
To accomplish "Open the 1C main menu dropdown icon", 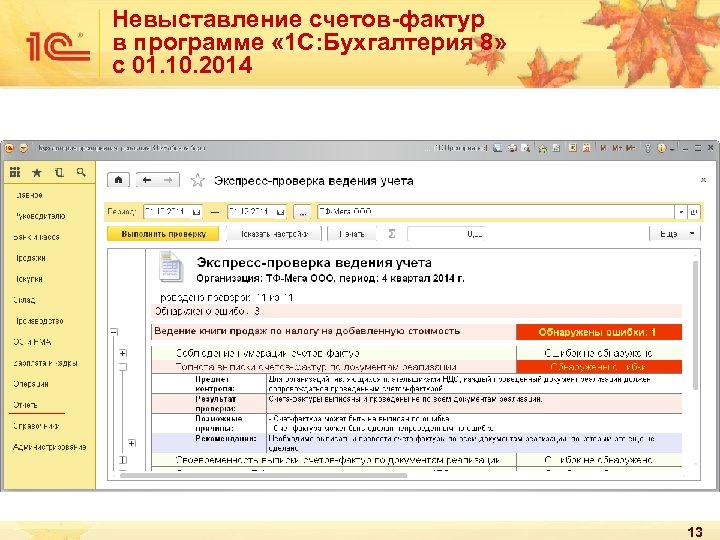I will [x=24, y=148].
